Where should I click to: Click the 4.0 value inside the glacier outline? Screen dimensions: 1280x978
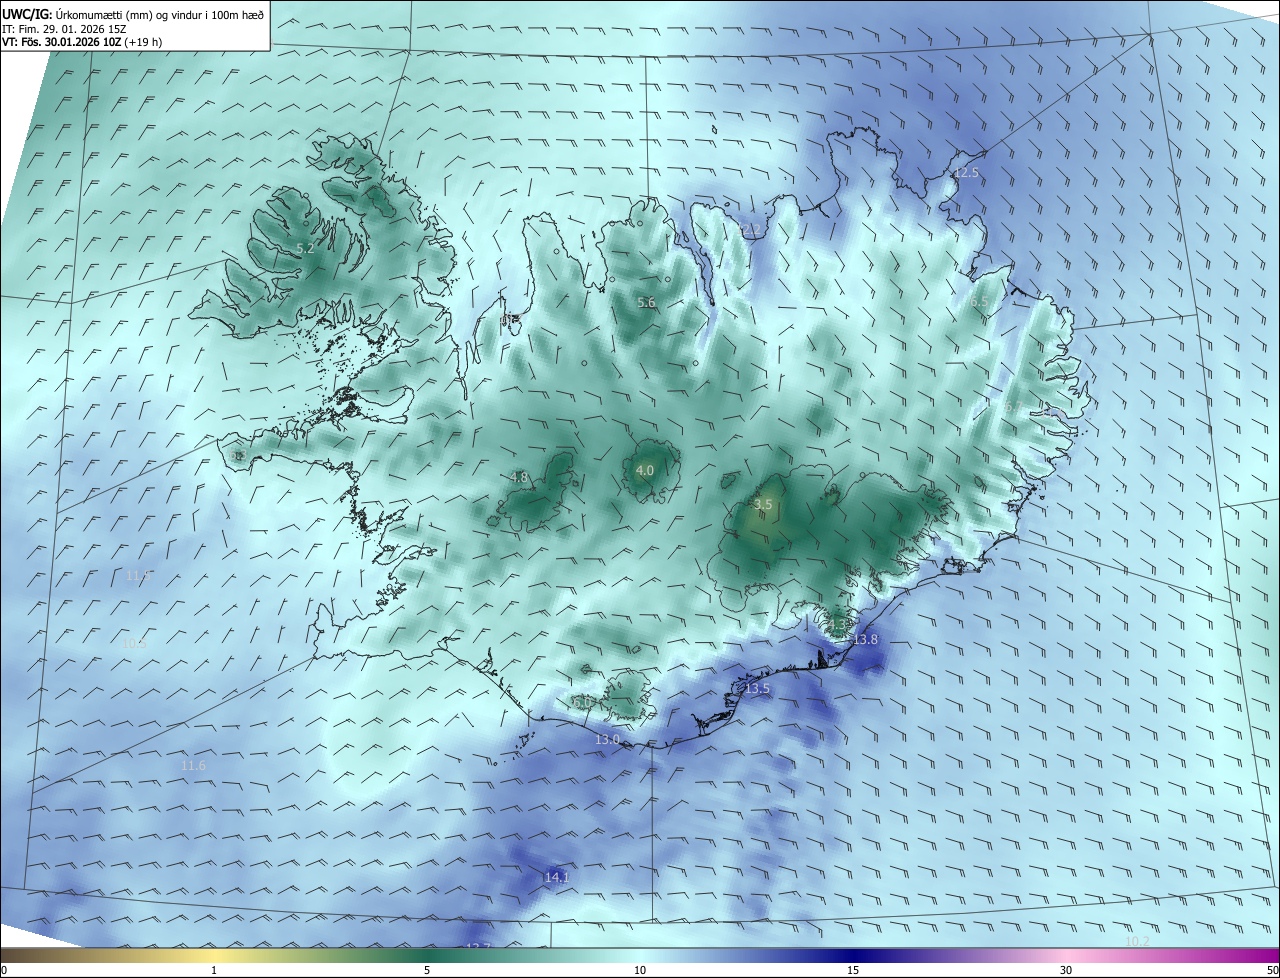coord(645,470)
